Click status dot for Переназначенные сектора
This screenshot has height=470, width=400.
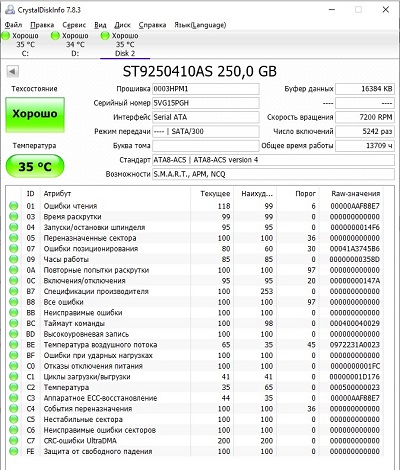pos(14,238)
